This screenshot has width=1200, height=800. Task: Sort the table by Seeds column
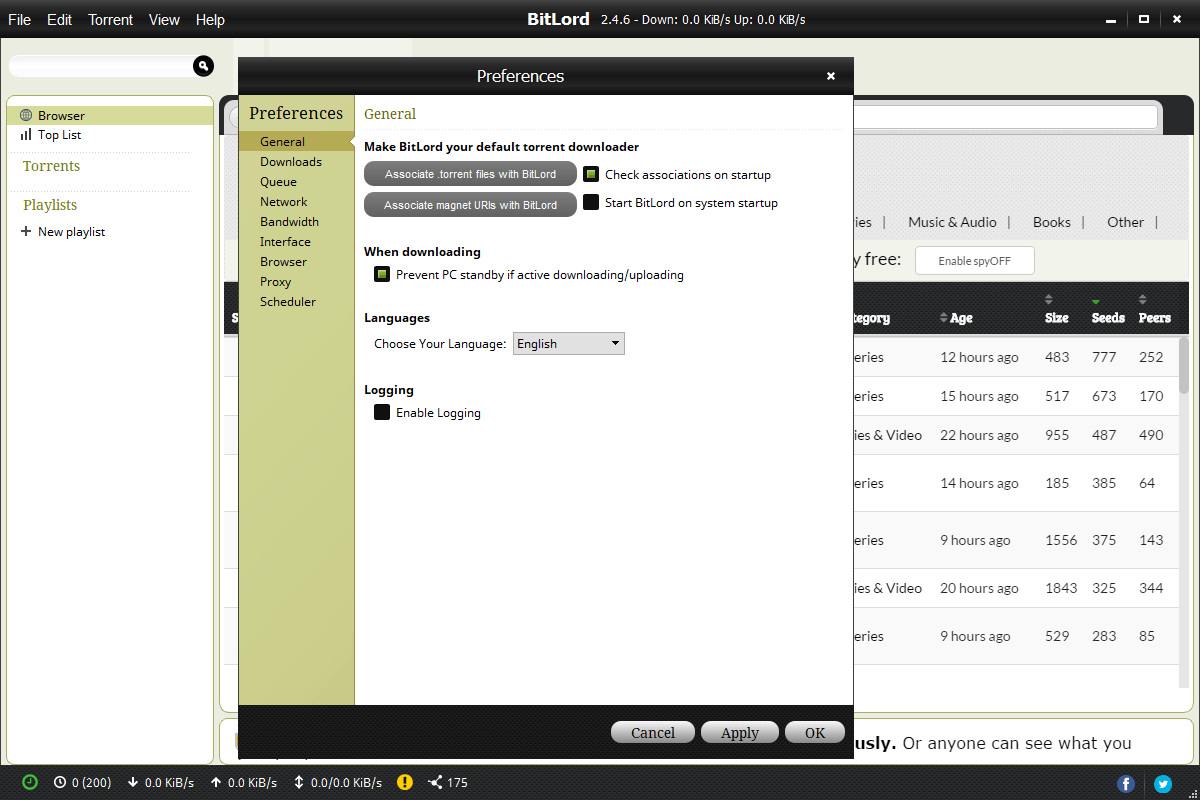click(1107, 318)
